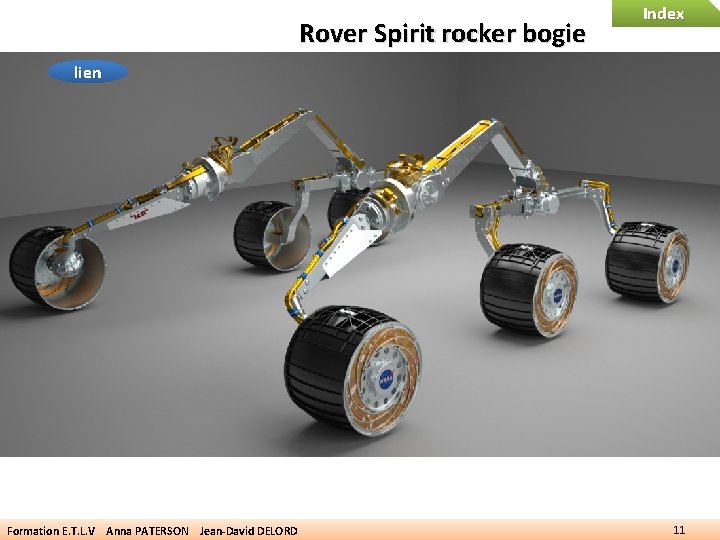Screen dimensions: 720x540
Task: Open the blue lien link button
Action: pos(88,72)
